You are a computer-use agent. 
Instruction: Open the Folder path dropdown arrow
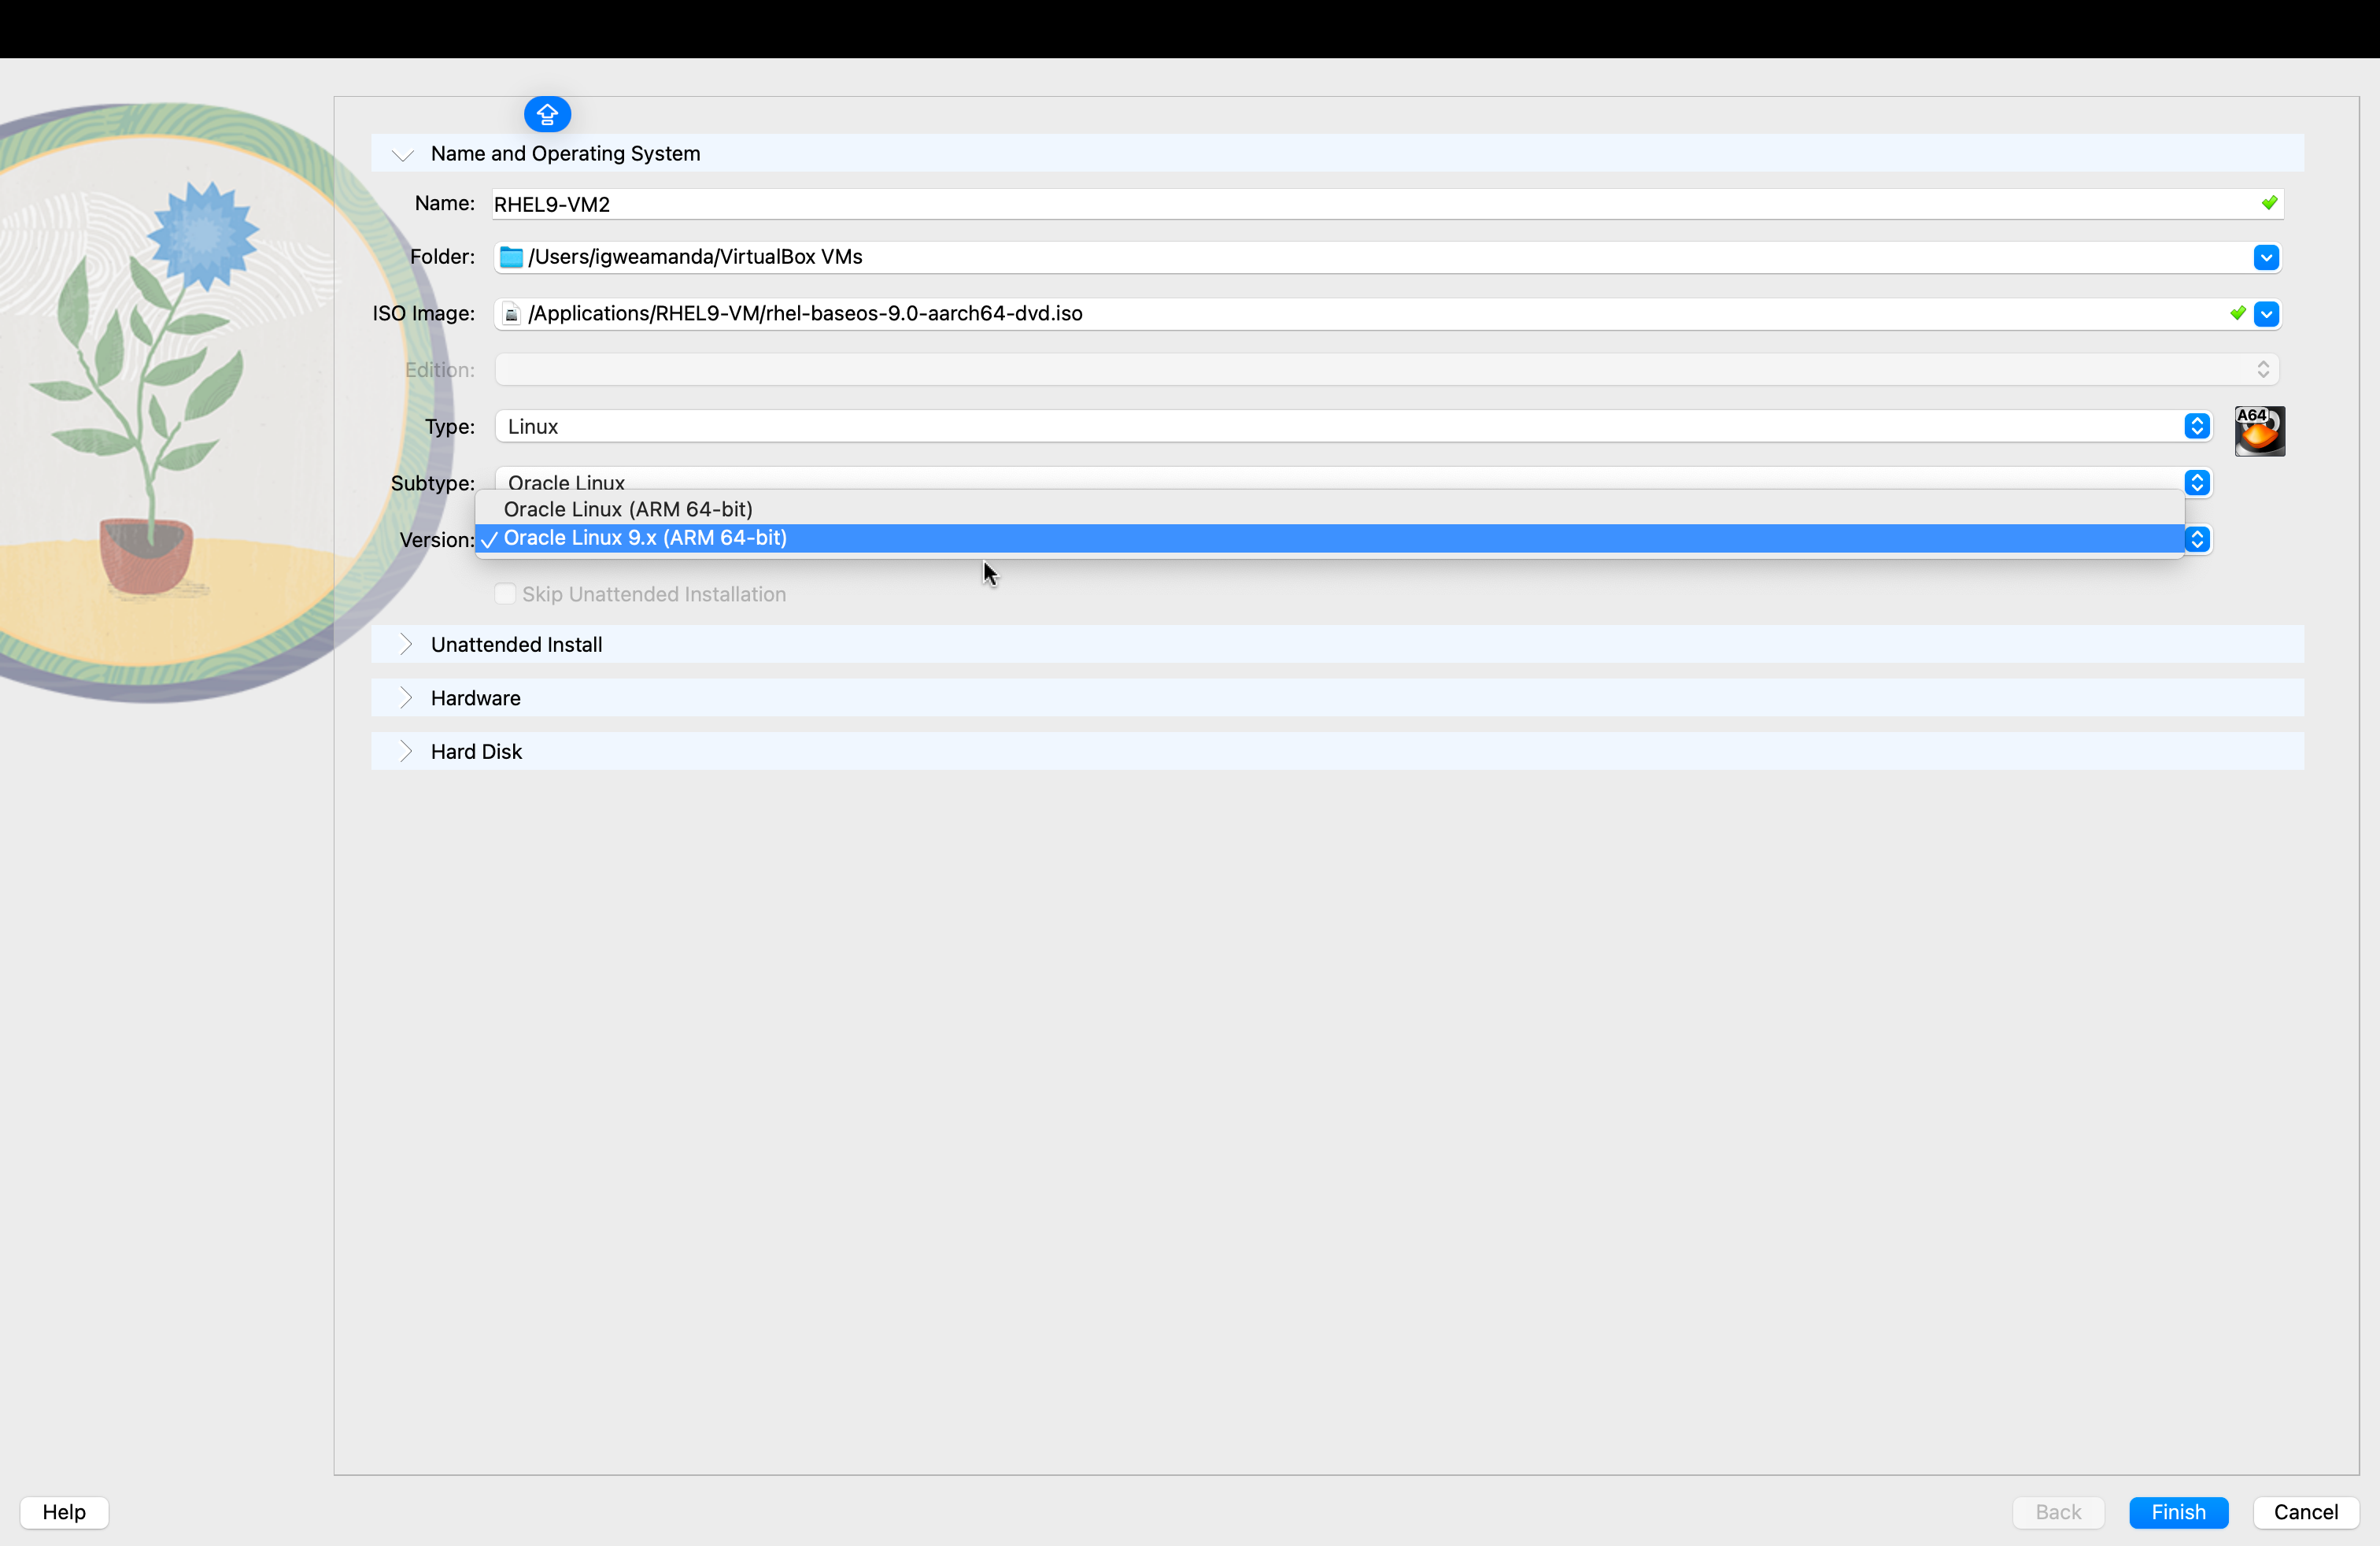point(2266,258)
